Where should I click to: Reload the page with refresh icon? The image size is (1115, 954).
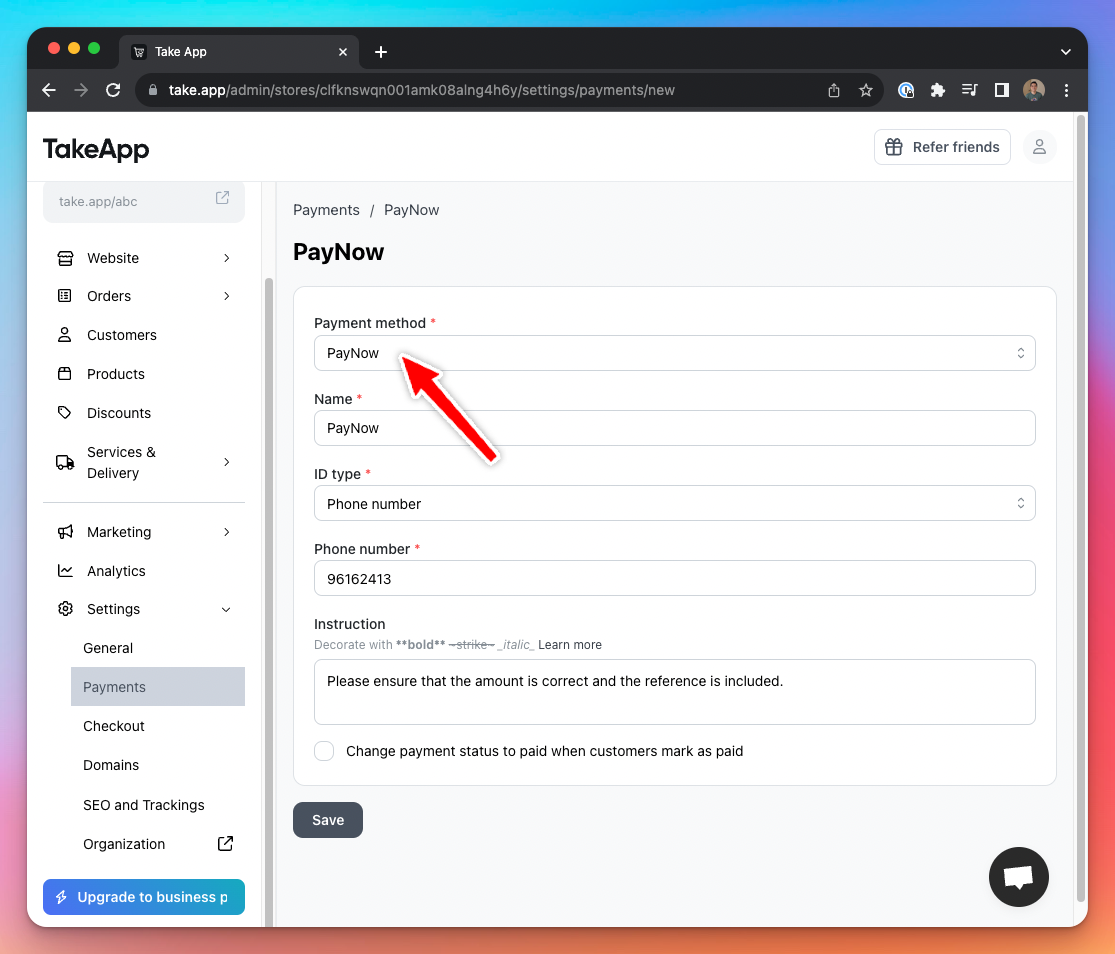pyautogui.click(x=113, y=90)
